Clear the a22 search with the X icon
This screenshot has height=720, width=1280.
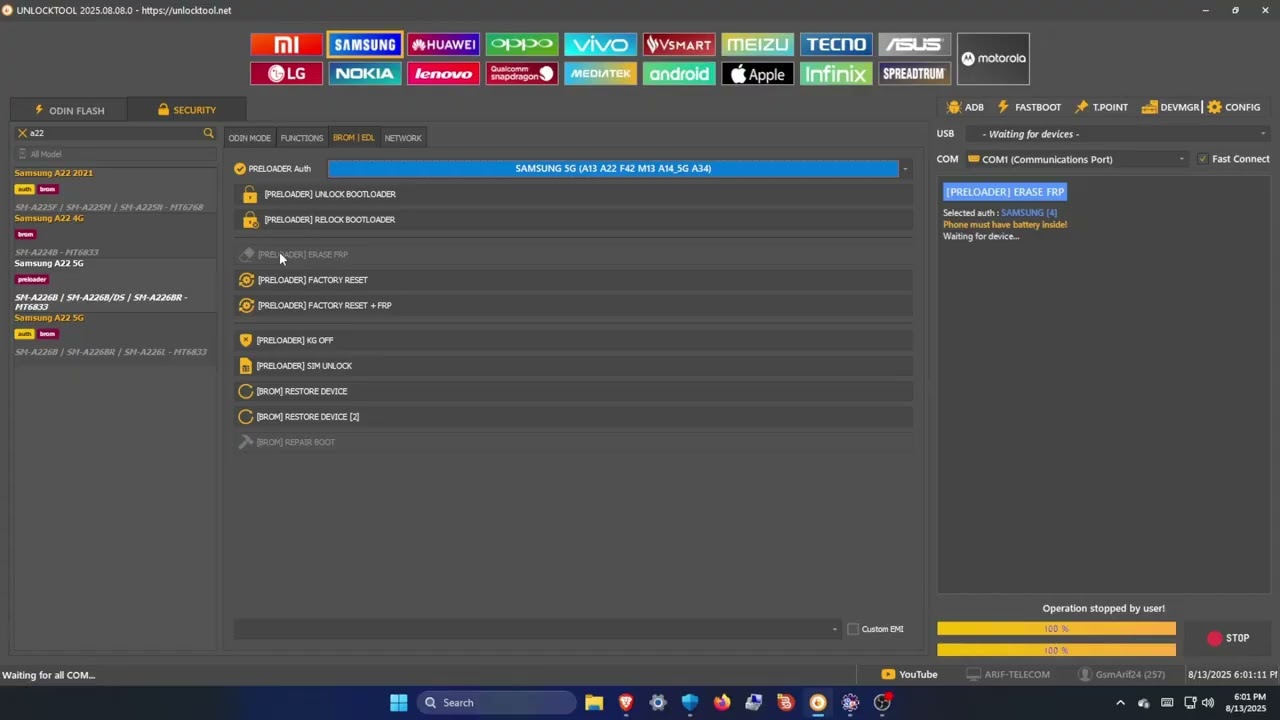(x=22, y=133)
